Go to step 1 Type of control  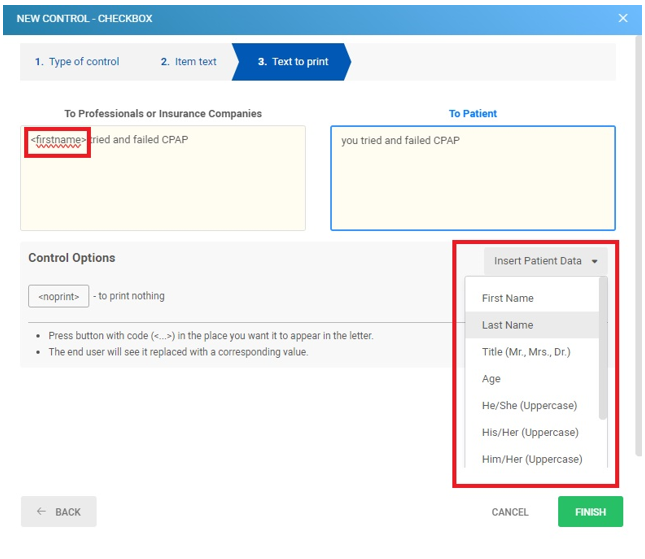77,62
